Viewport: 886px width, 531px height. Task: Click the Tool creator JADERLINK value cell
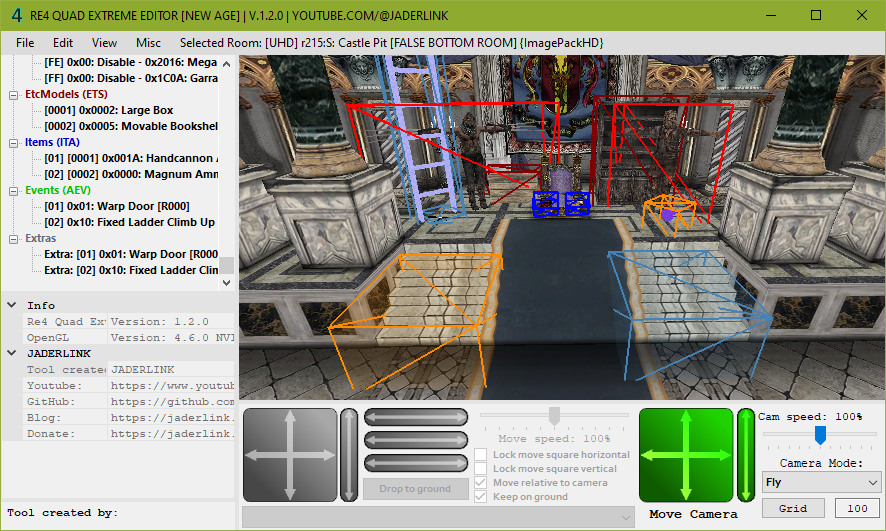pyautogui.click(x=171, y=370)
